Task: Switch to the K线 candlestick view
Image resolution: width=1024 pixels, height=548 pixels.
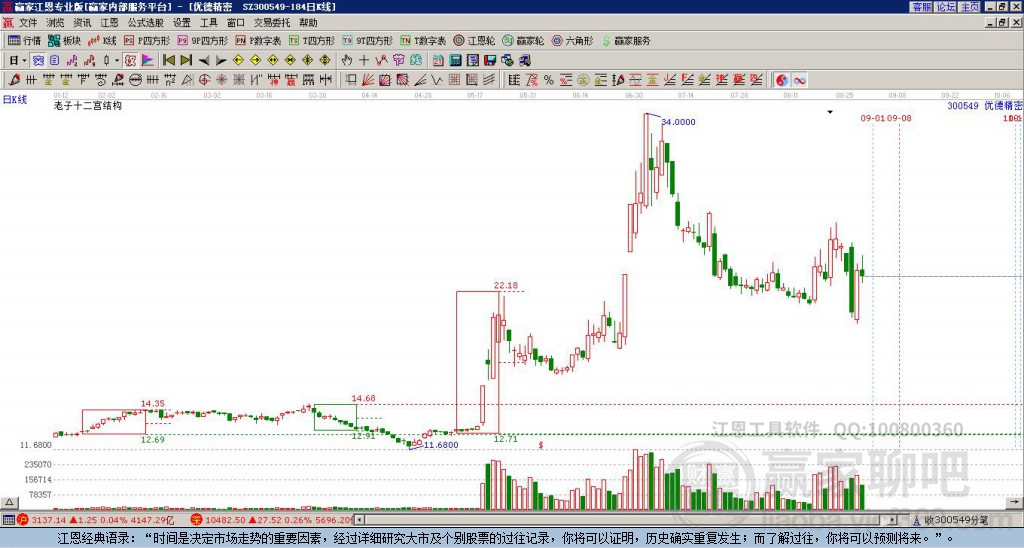Action: (102, 40)
